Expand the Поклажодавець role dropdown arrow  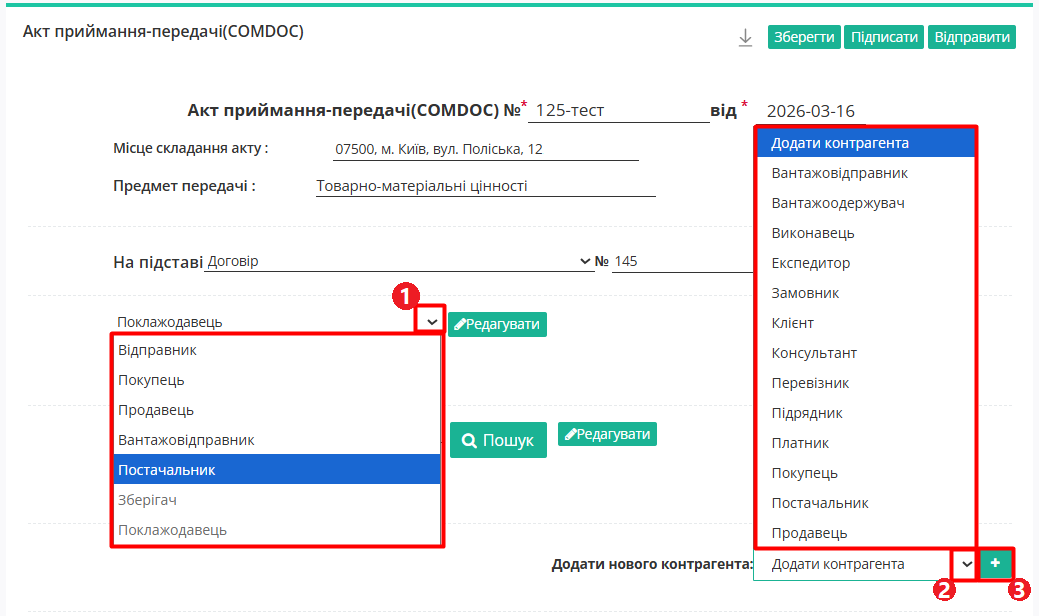[431, 321]
